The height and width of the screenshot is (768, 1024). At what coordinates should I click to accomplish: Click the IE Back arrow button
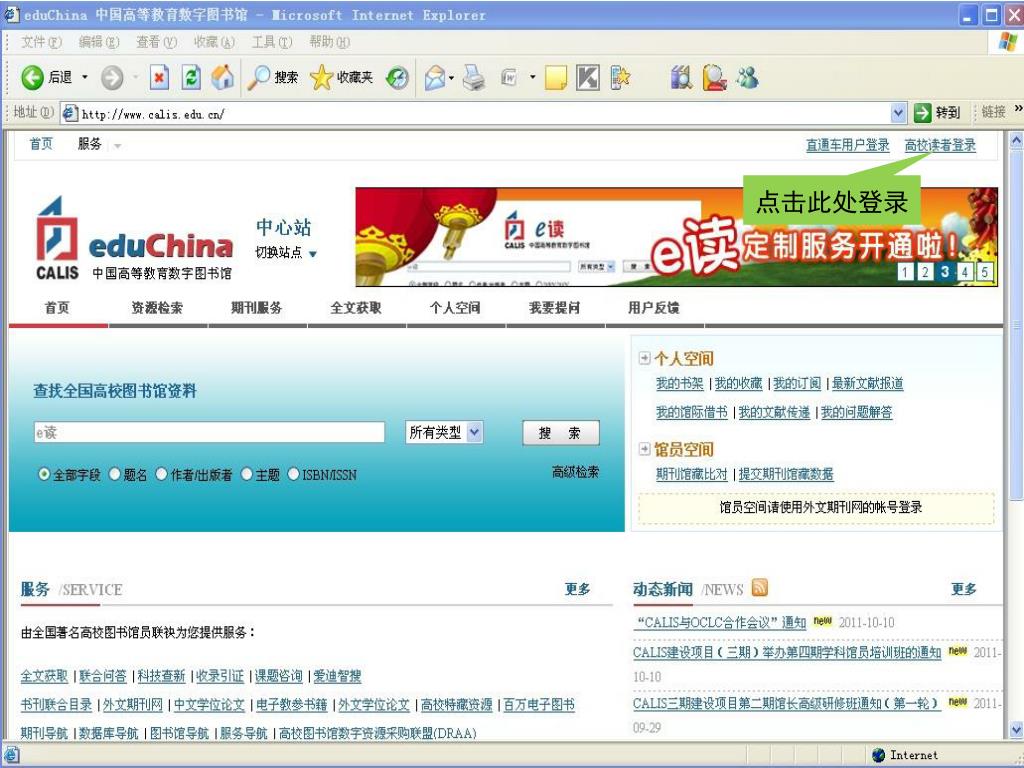tap(32, 78)
